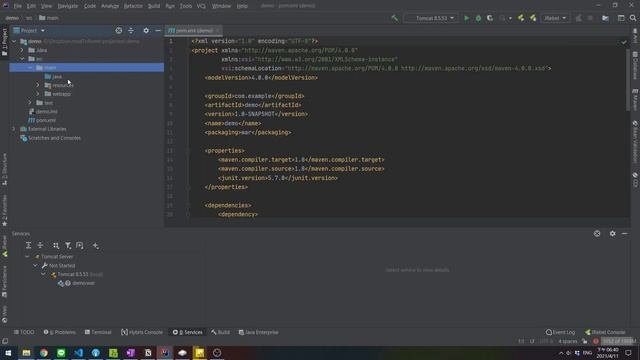The height and width of the screenshot is (360, 640).
Task: Click Group By icon in Services toolbar
Action: (x=56, y=245)
